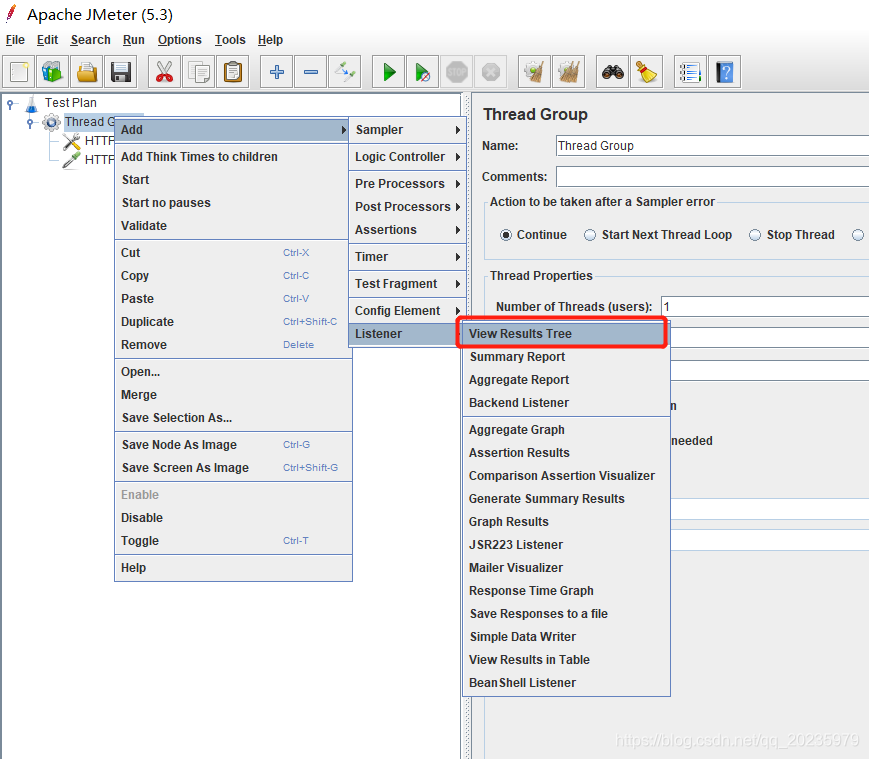The image size is (869, 759).
Task: Click the Copy toolbar icon
Action: pyautogui.click(x=199, y=72)
